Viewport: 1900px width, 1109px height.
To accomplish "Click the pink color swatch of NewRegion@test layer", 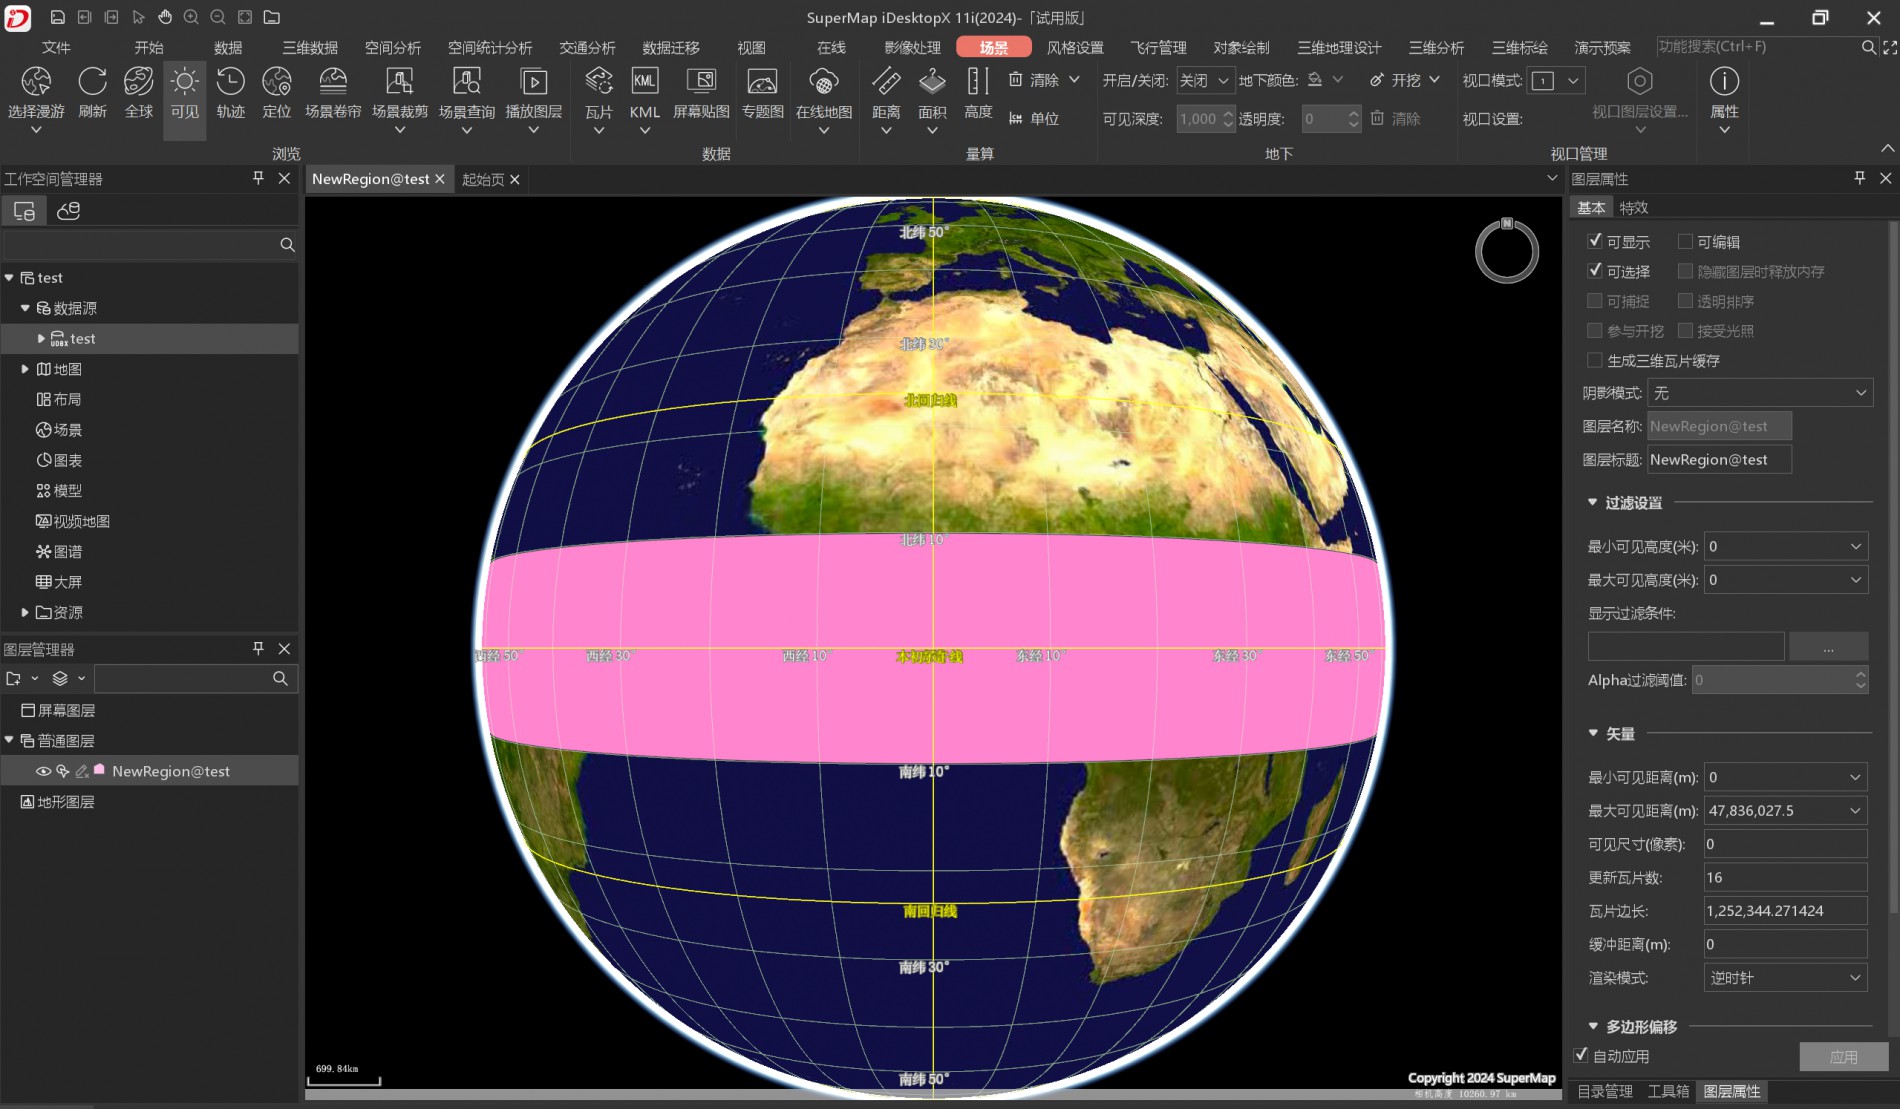I will (x=99, y=770).
